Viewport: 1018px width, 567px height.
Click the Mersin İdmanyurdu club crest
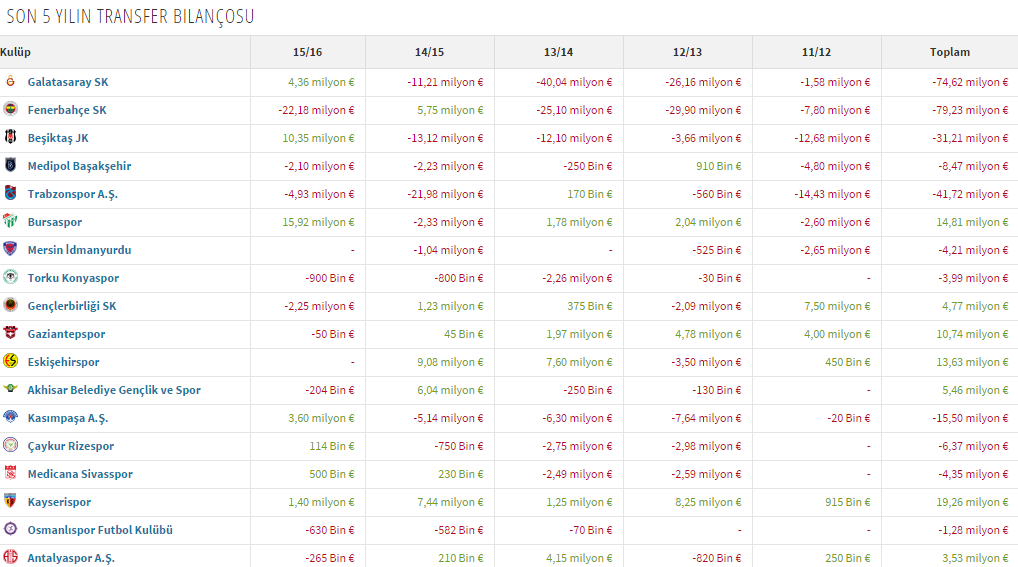10,249
